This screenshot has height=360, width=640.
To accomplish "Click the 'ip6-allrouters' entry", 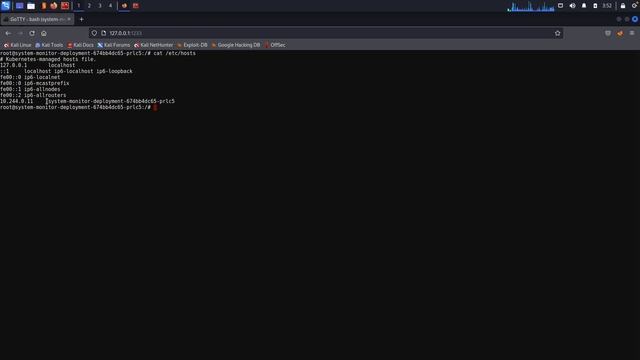I will click(45, 95).
